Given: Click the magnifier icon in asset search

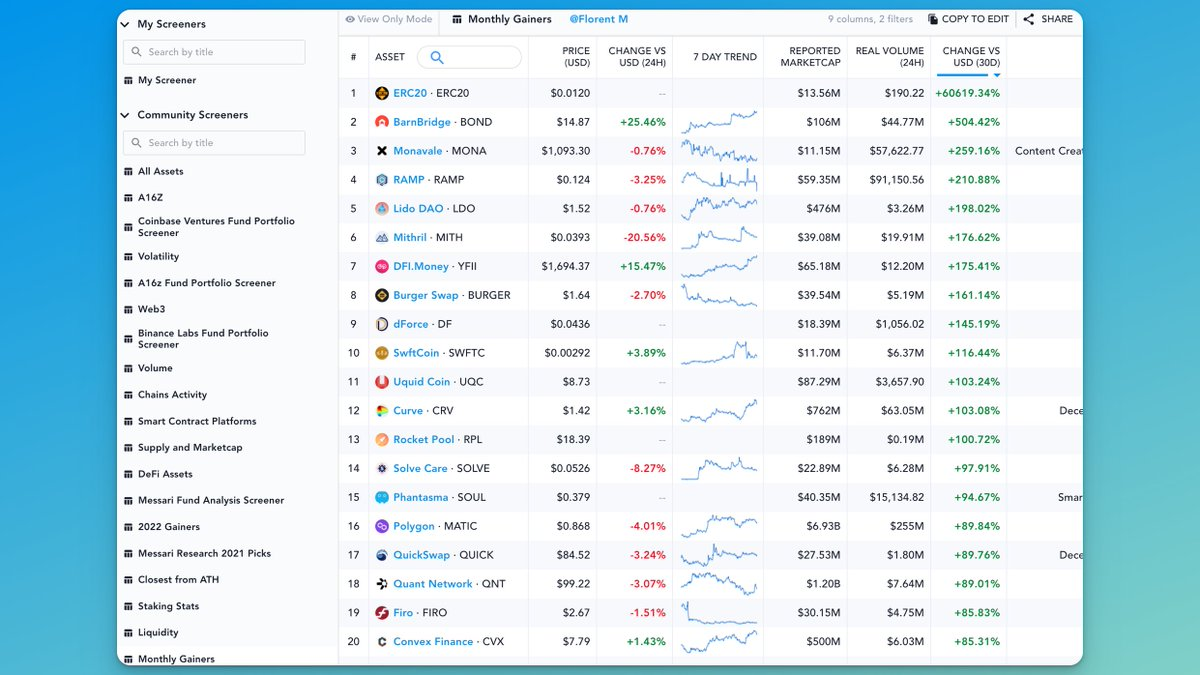Looking at the screenshot, I should (436, 57).
